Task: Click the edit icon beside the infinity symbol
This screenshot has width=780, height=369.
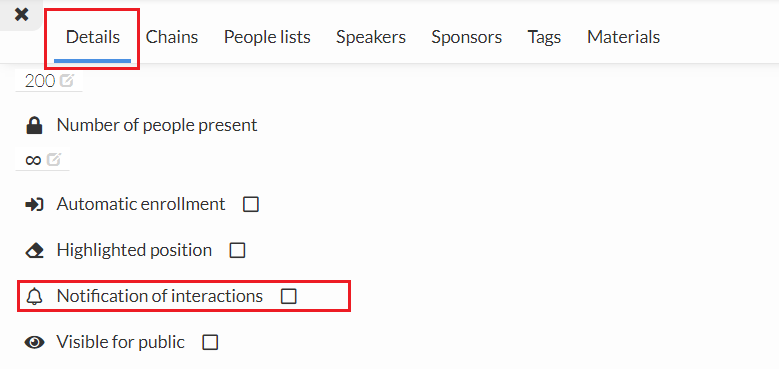Action: [x=54, y=160]
